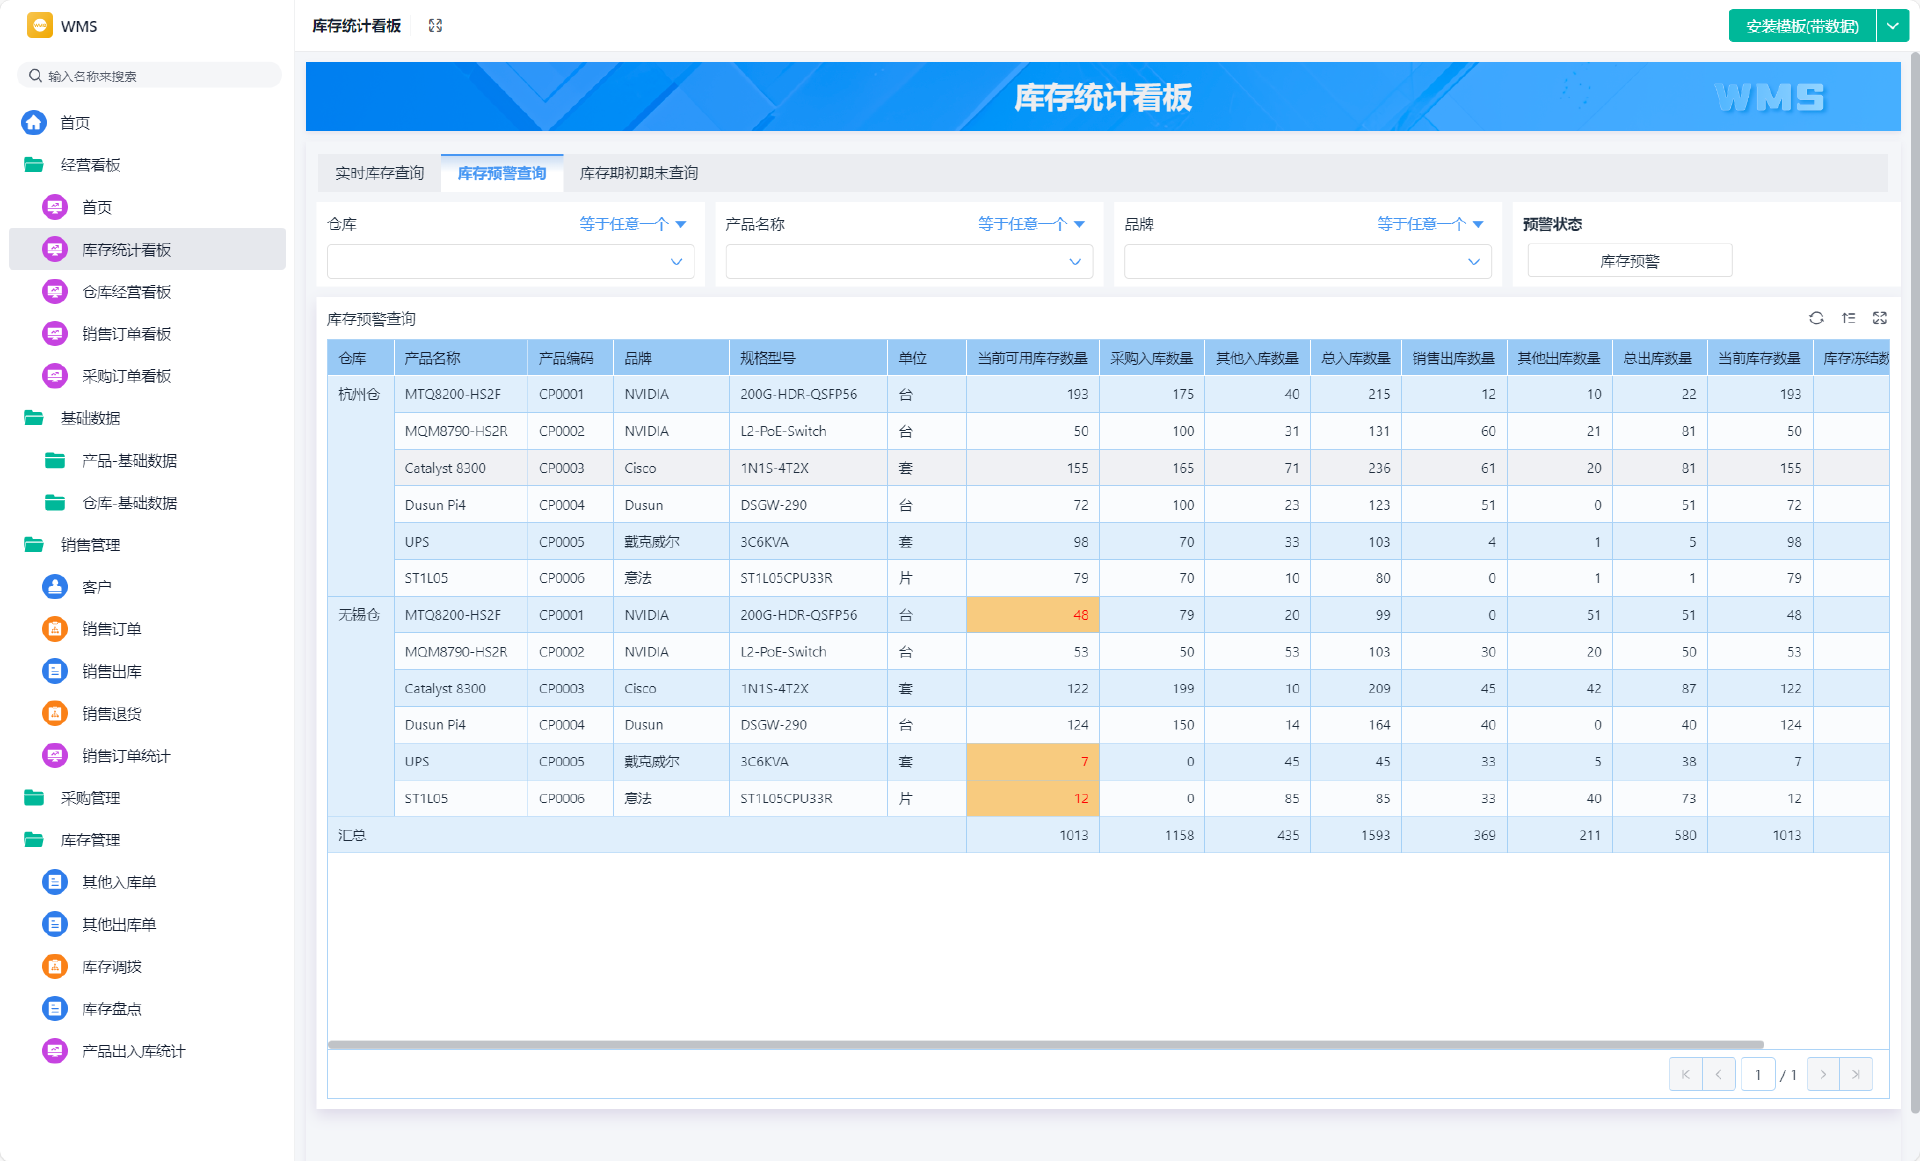Click the horizontal scrollbar under the table
This screenshot has width=1920, height=1161.
1045,1045
